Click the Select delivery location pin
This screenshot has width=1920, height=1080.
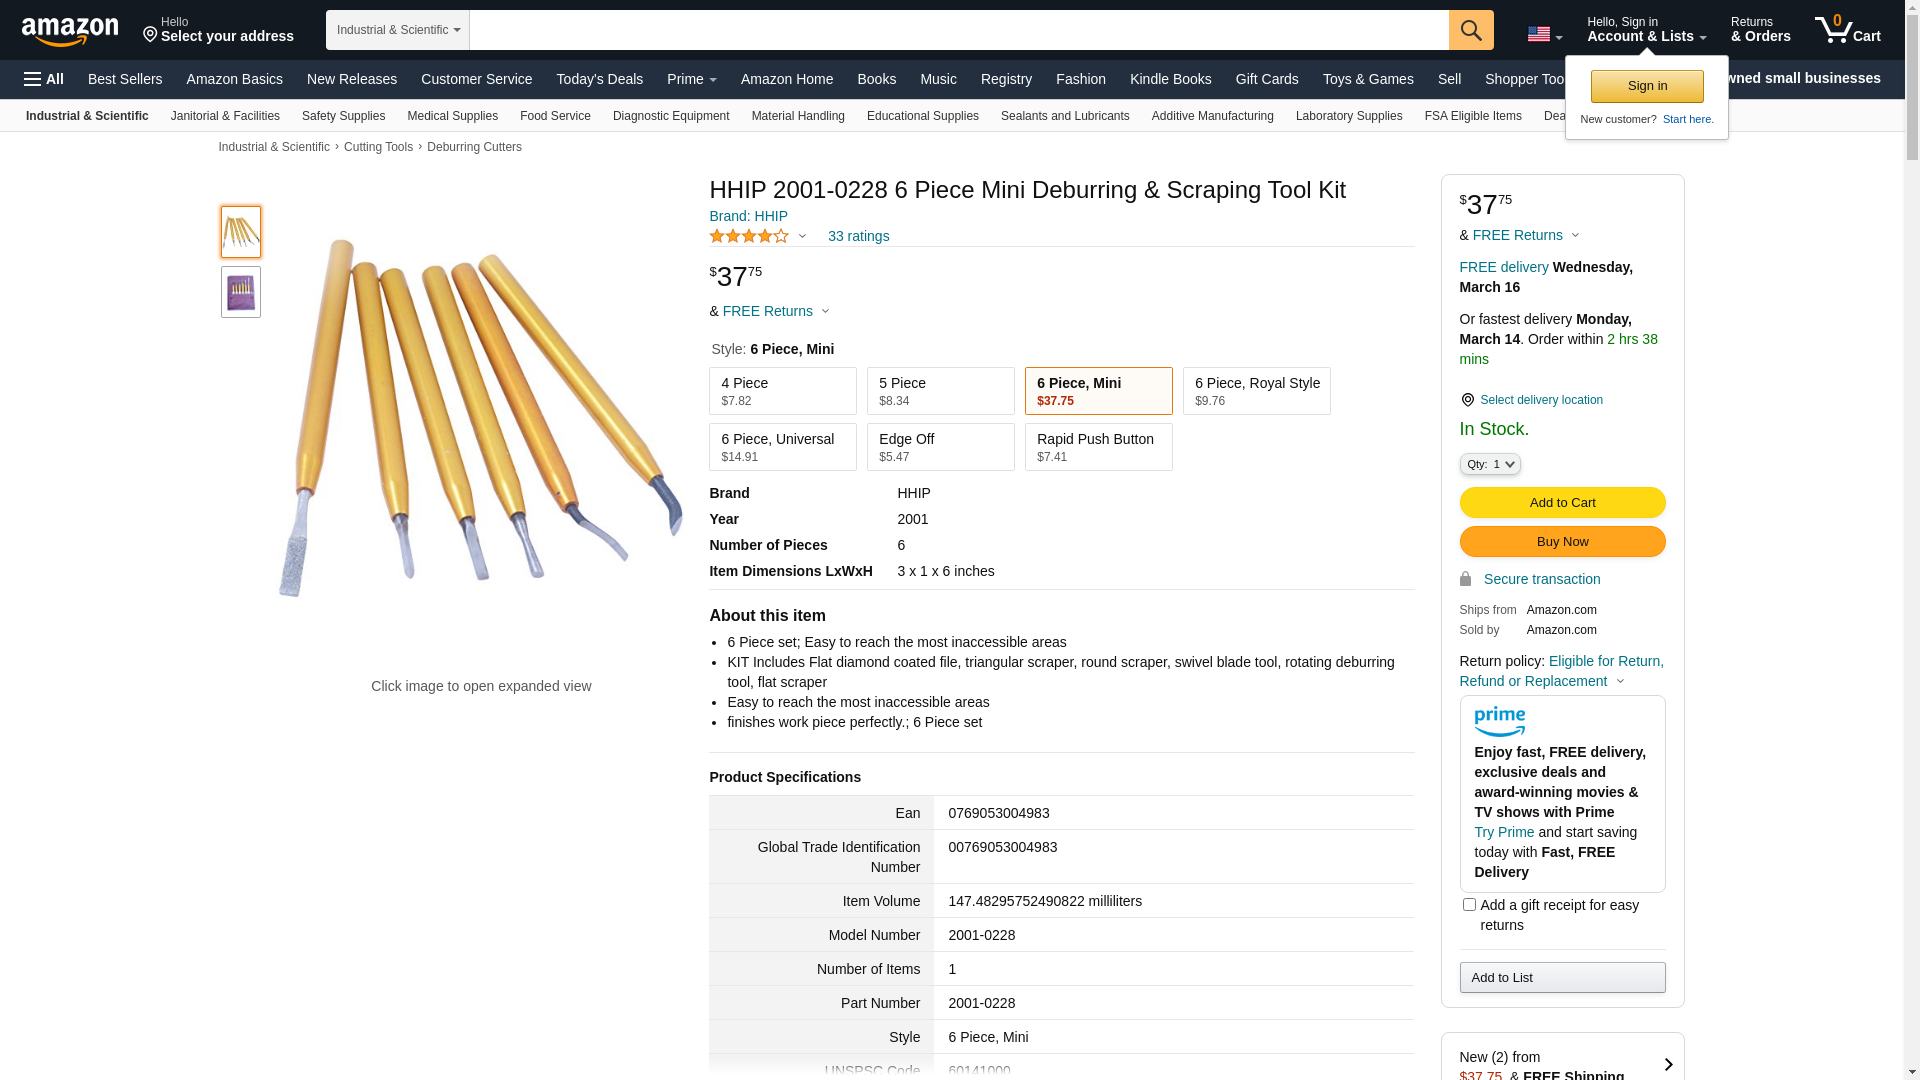point(1467,400)
